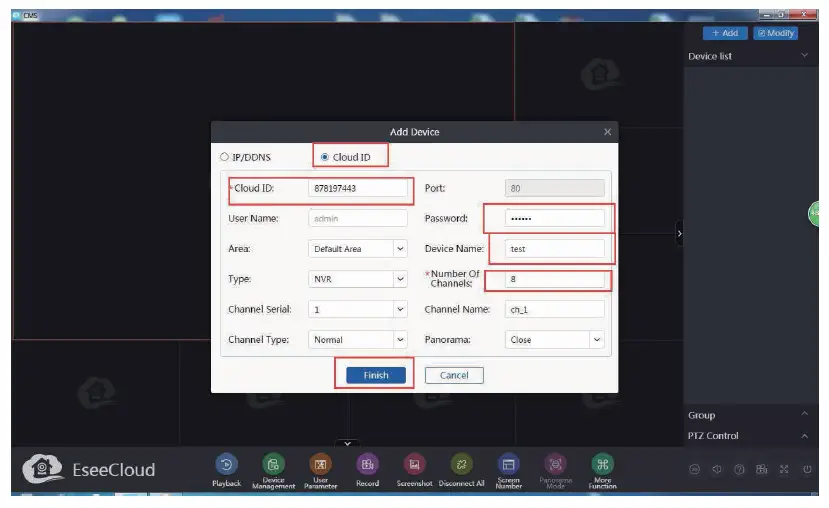The image size is (829, 508).
Task: Click the fullscreen expand icon
Action: (x=784, y=469)
